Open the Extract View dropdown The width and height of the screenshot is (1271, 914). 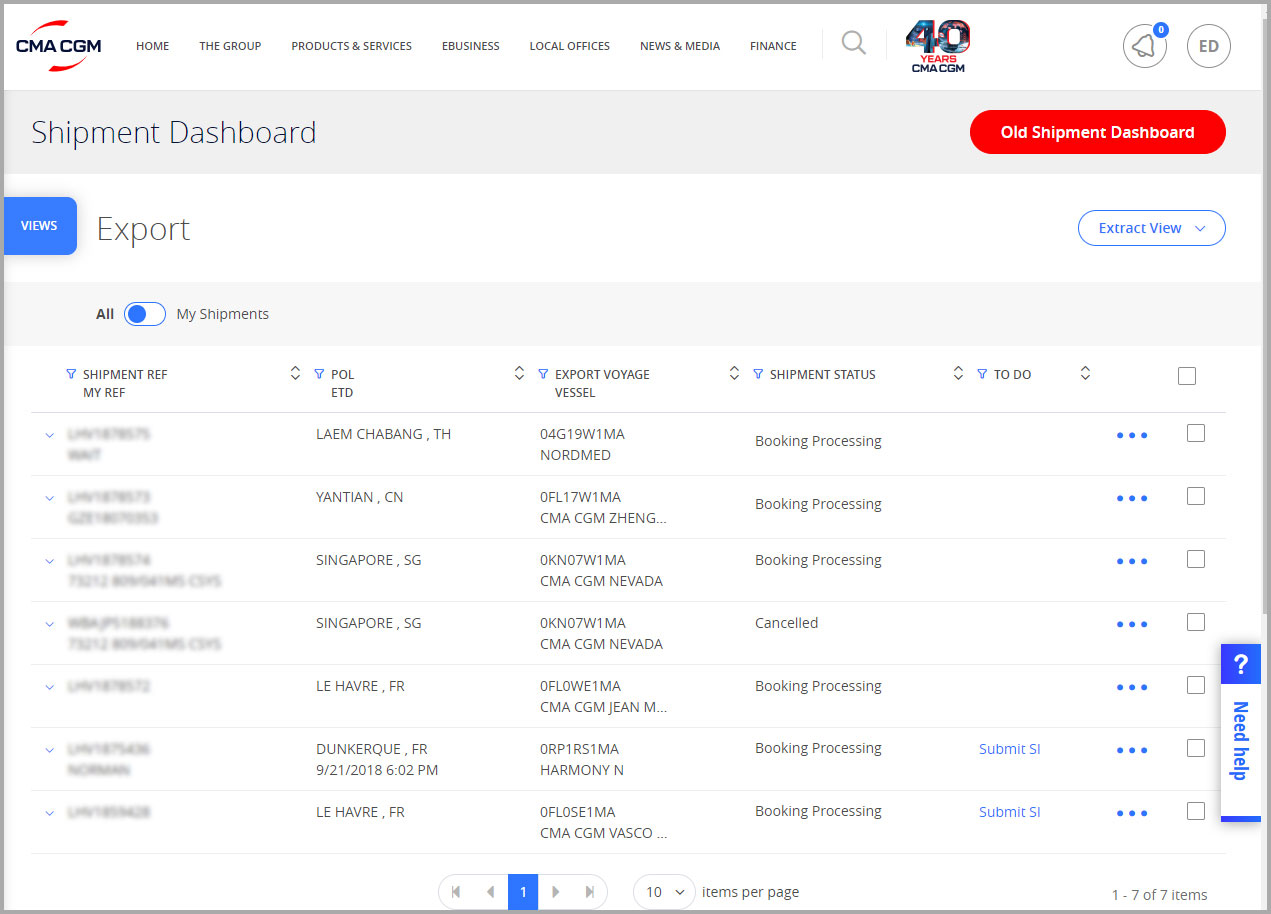point(1151,228)
